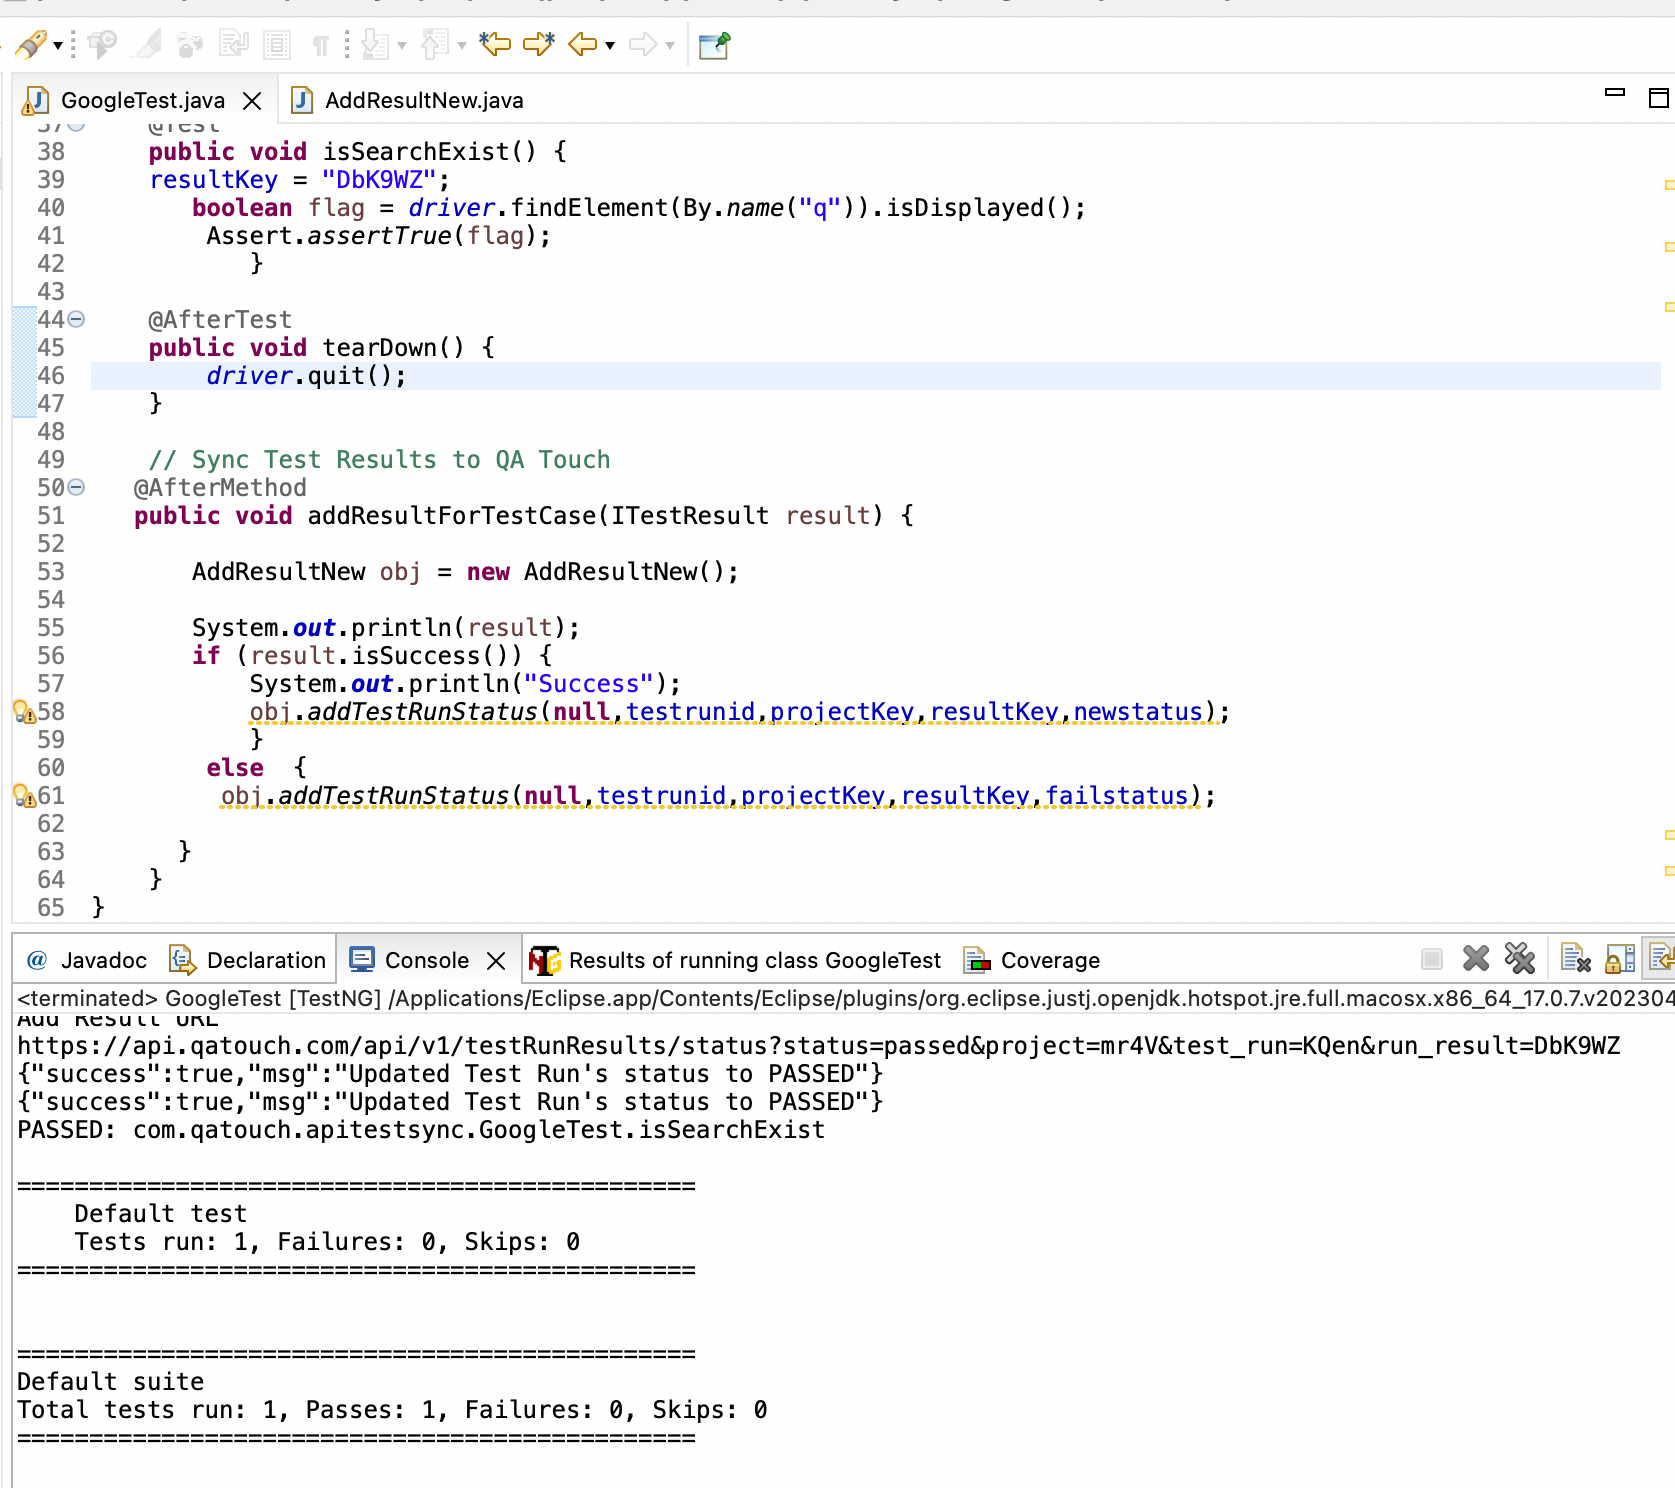
Task: Open the Coverage view tab
Action: (x=1032, y=960)
